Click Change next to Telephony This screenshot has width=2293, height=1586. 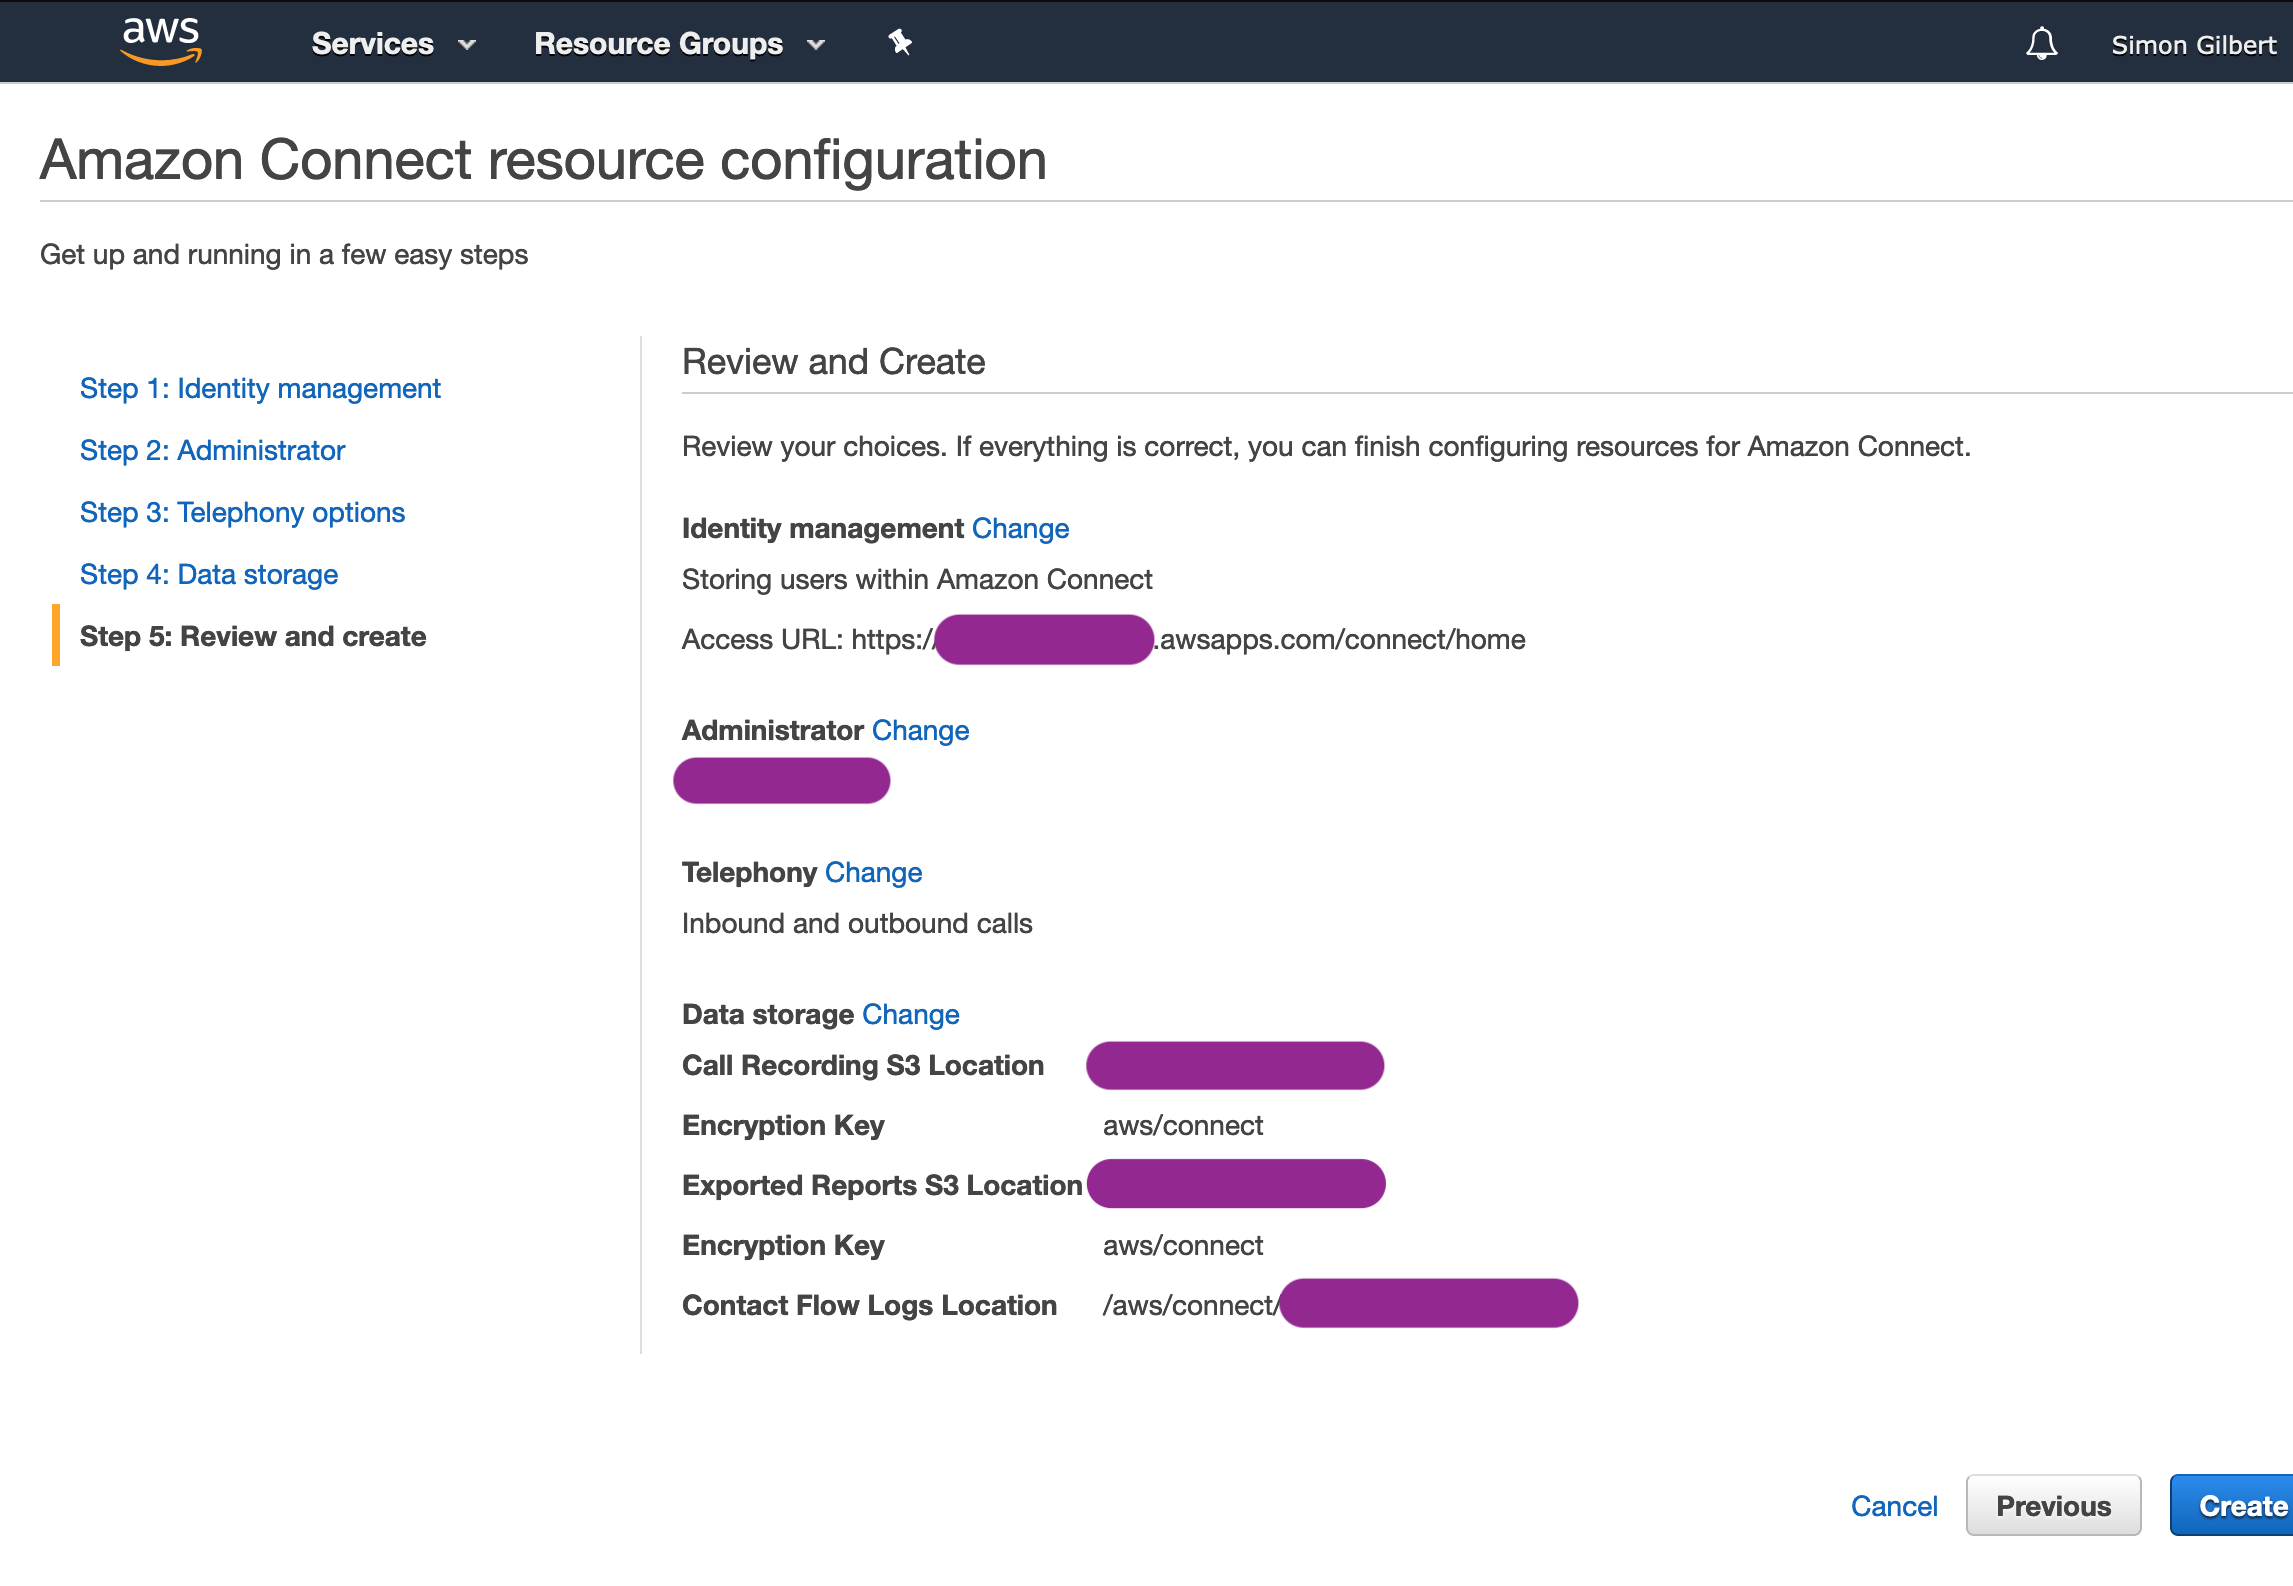point(873,872)
